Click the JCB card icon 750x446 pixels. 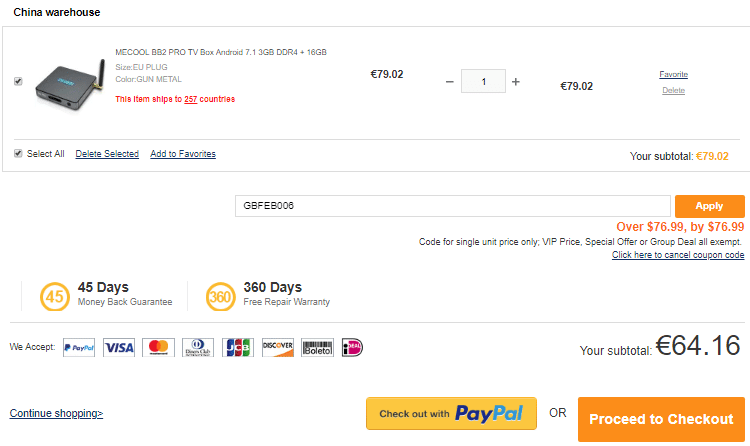[x=237, y=348]
